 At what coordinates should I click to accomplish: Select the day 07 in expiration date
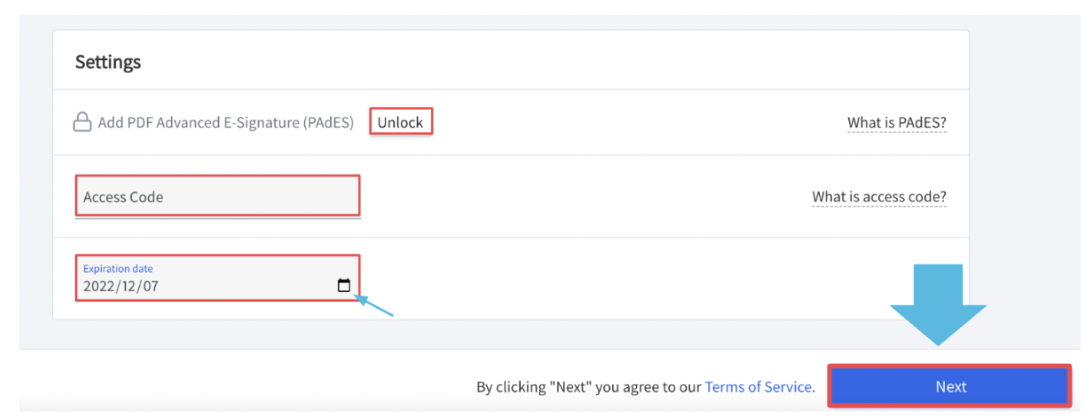coord(149,286)
